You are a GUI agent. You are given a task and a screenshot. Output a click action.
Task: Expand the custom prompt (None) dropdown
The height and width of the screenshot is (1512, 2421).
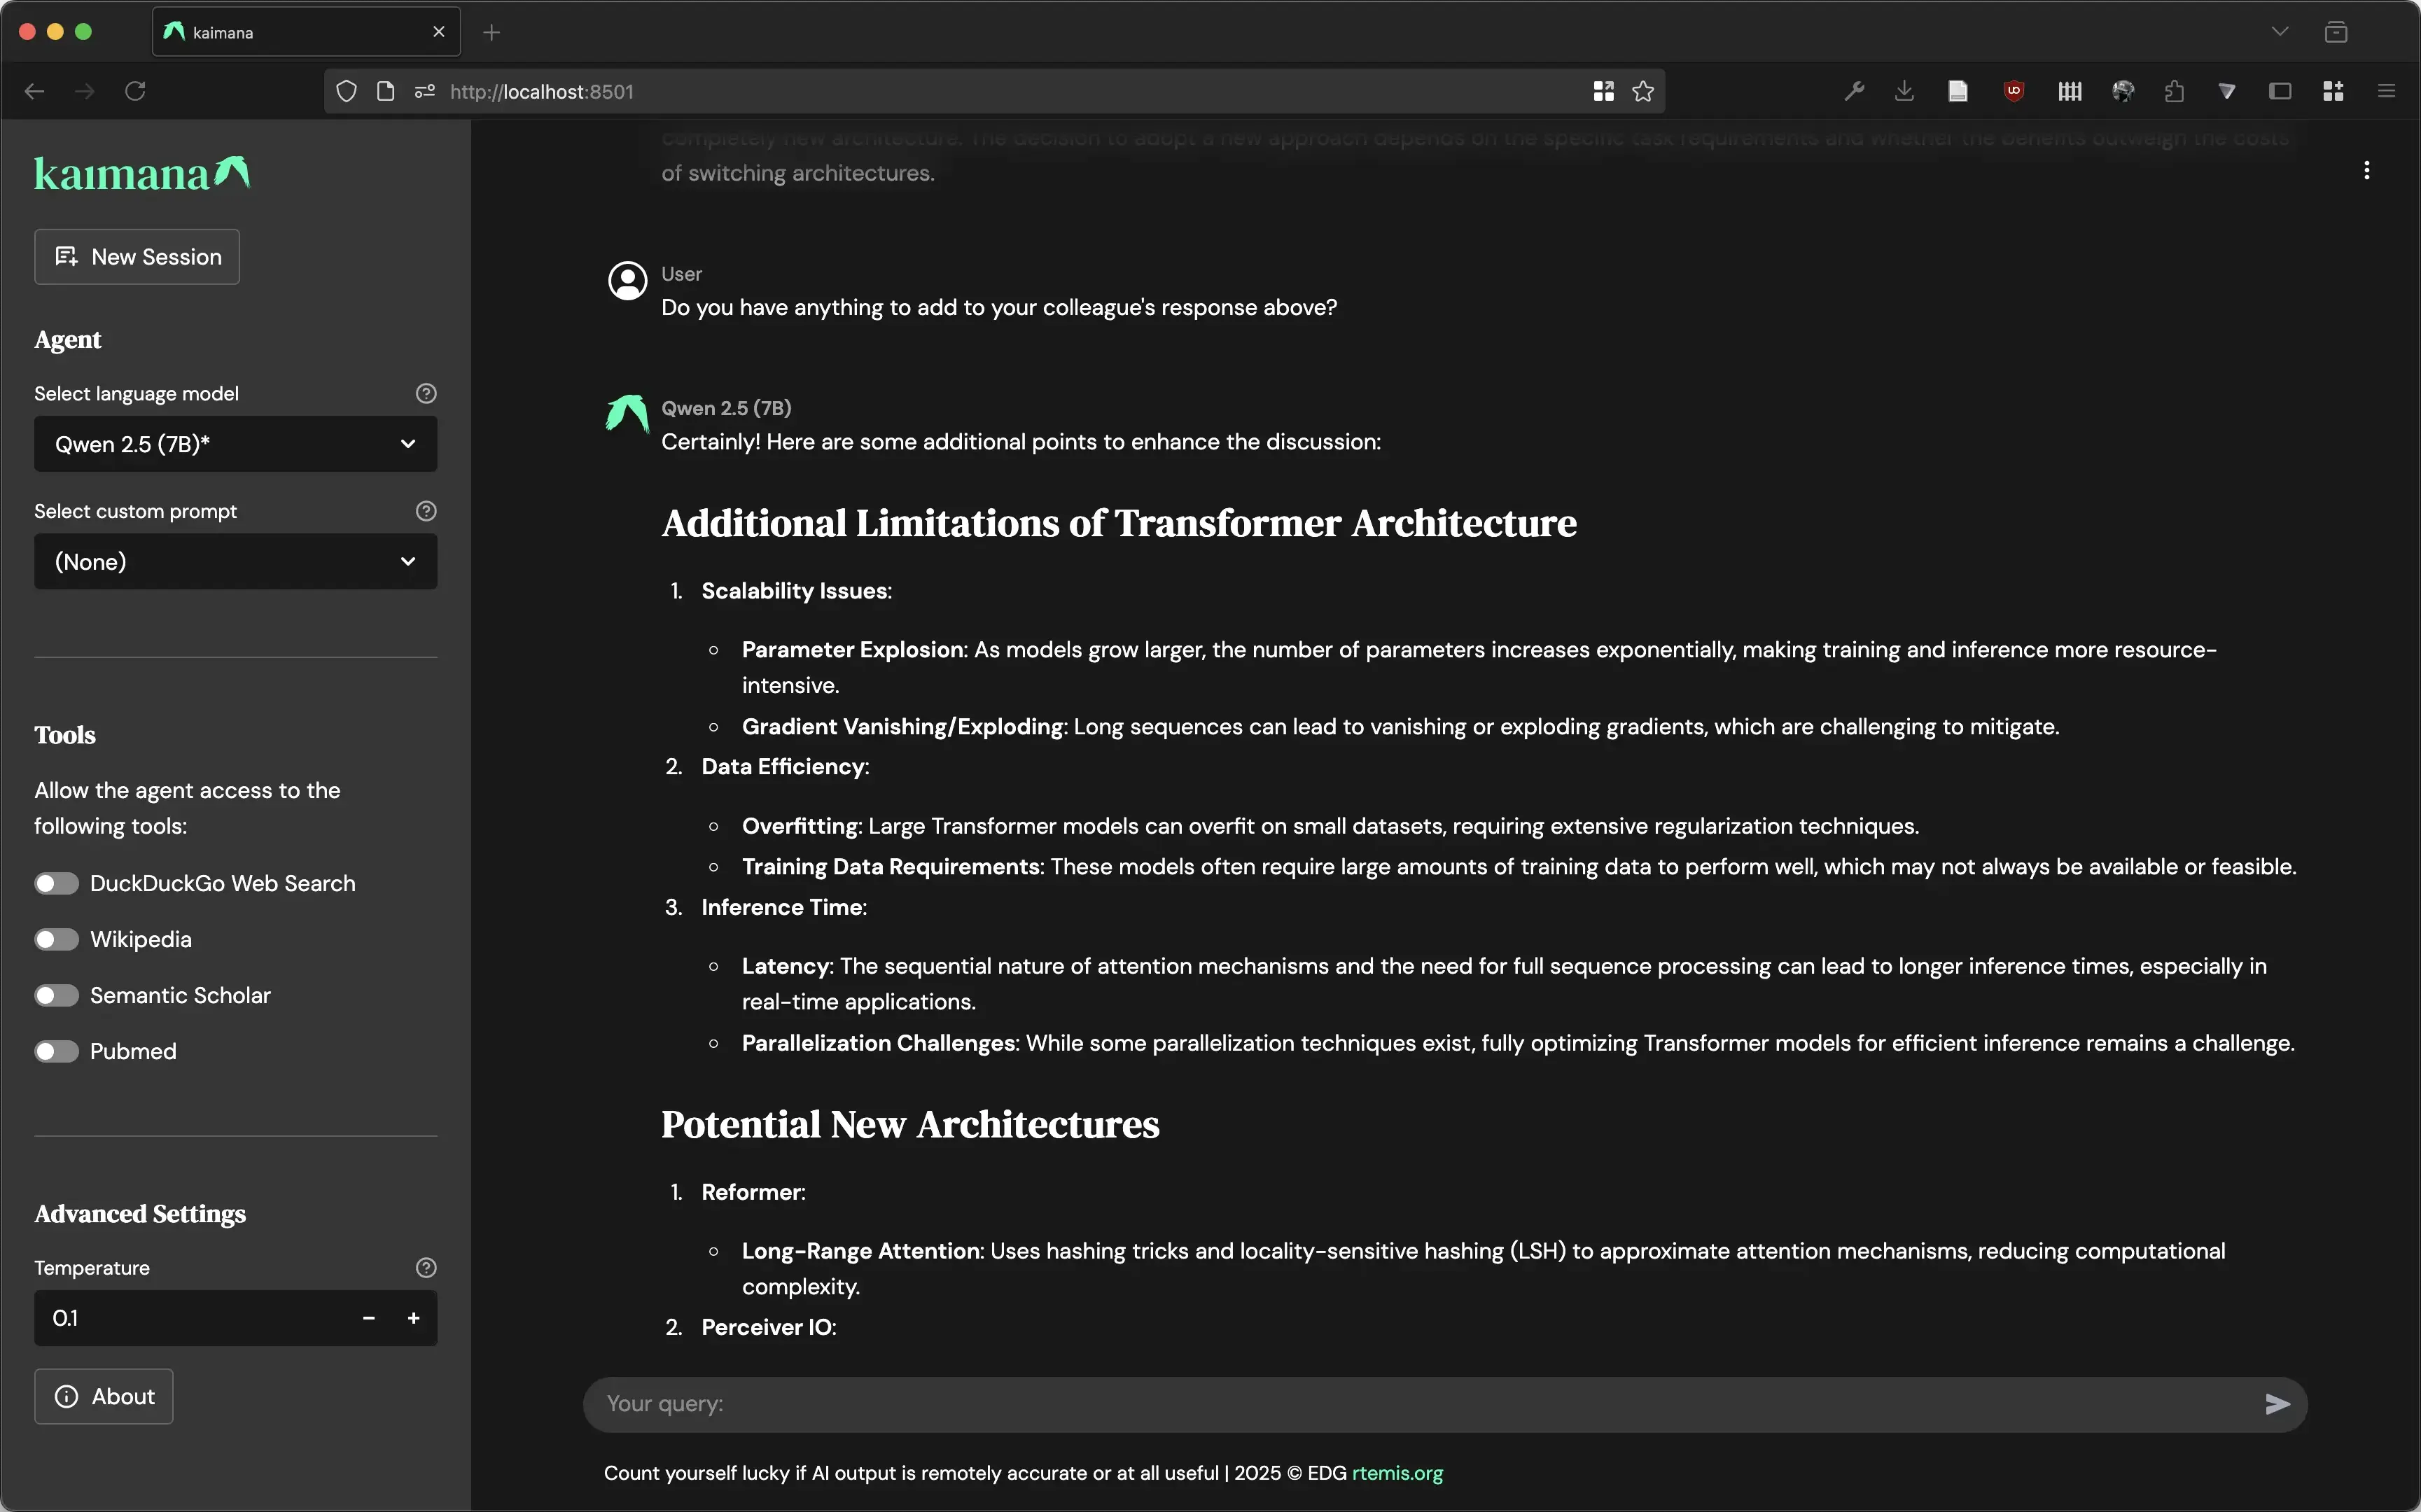[x=235, y=562]
